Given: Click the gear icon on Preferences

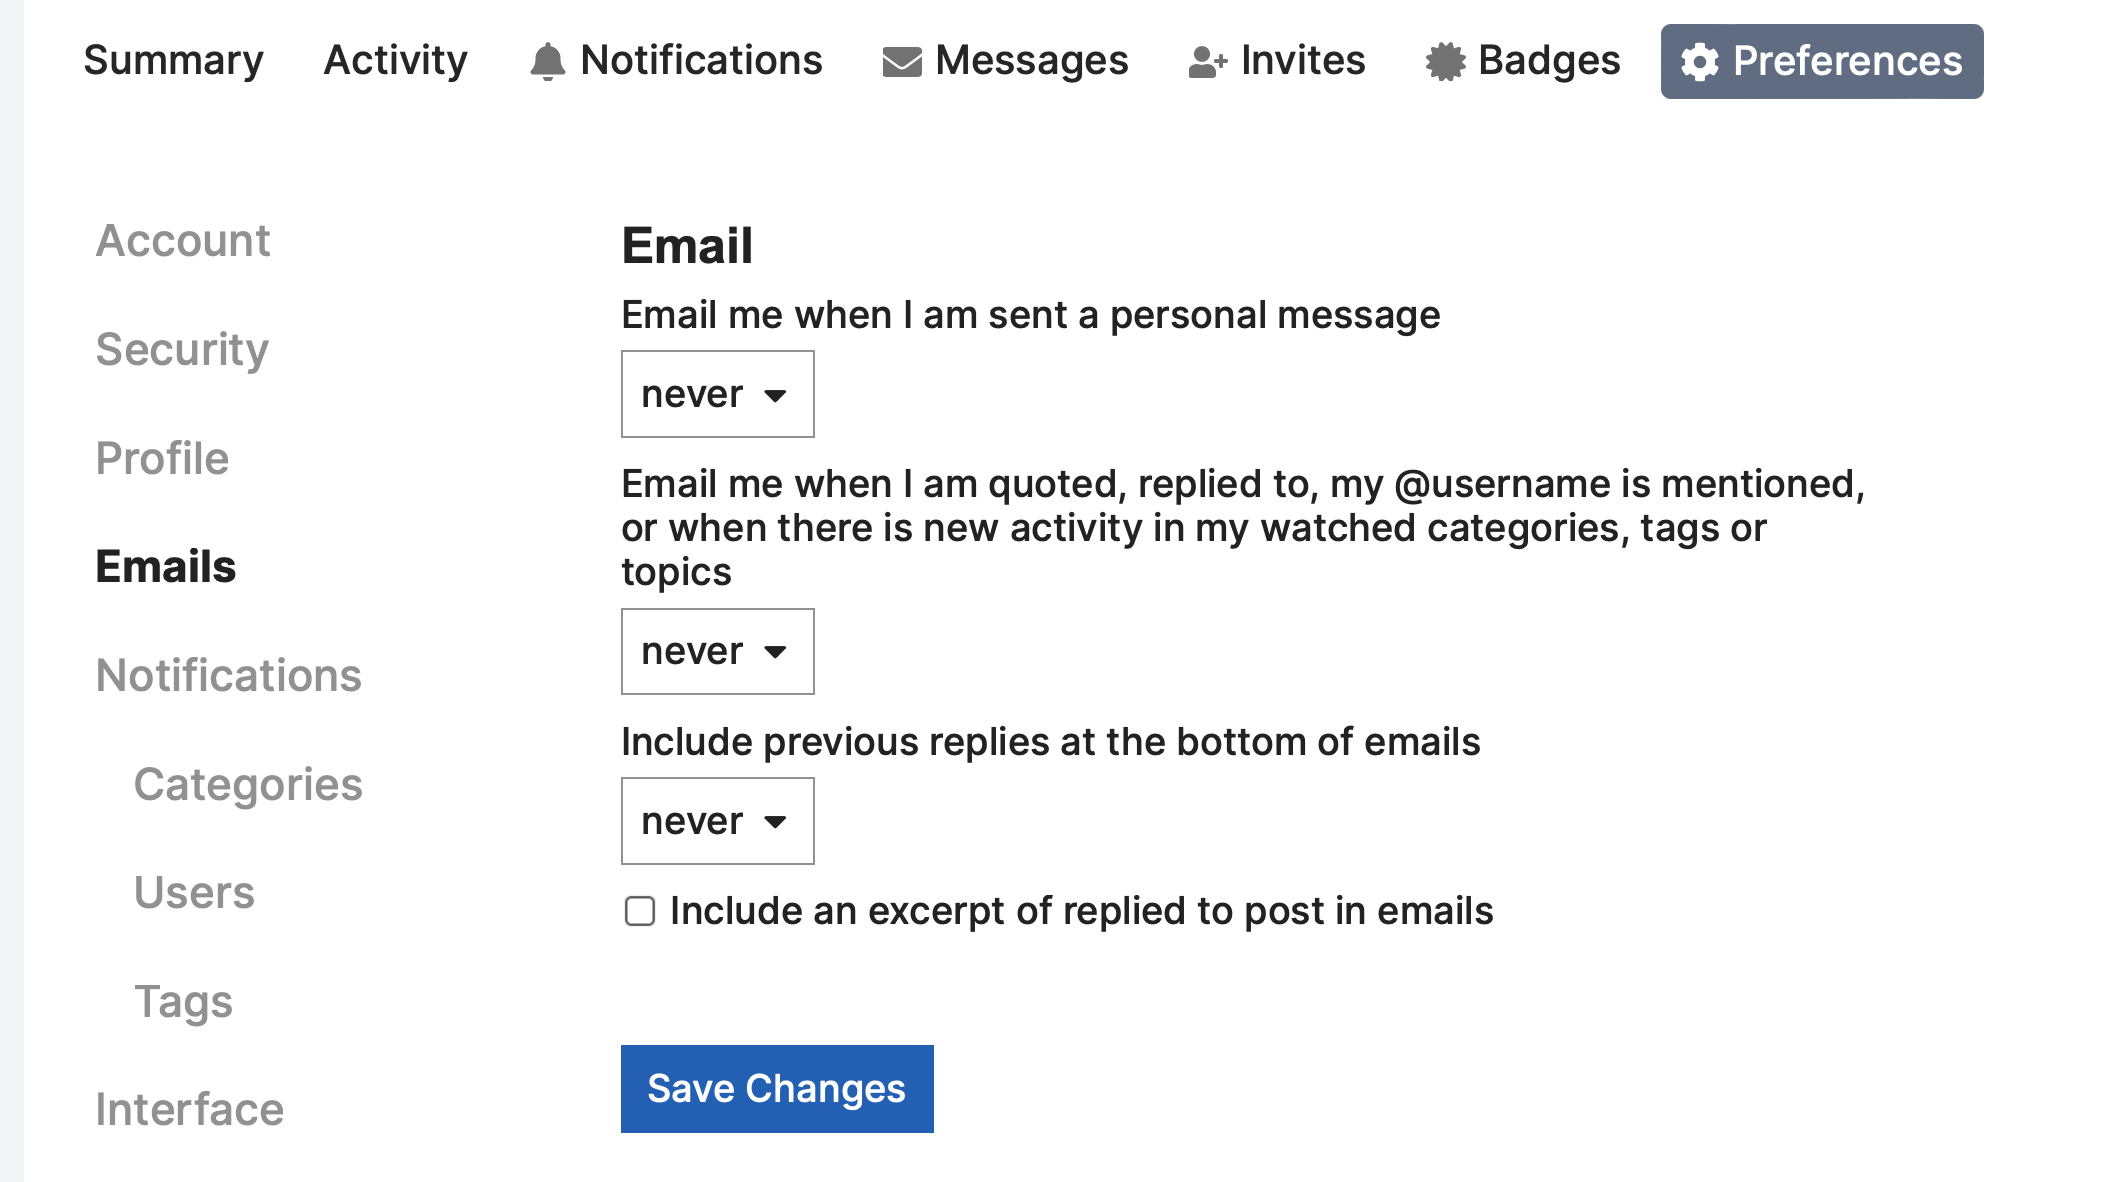Looking at the screenshot, I should [1699, 62].
